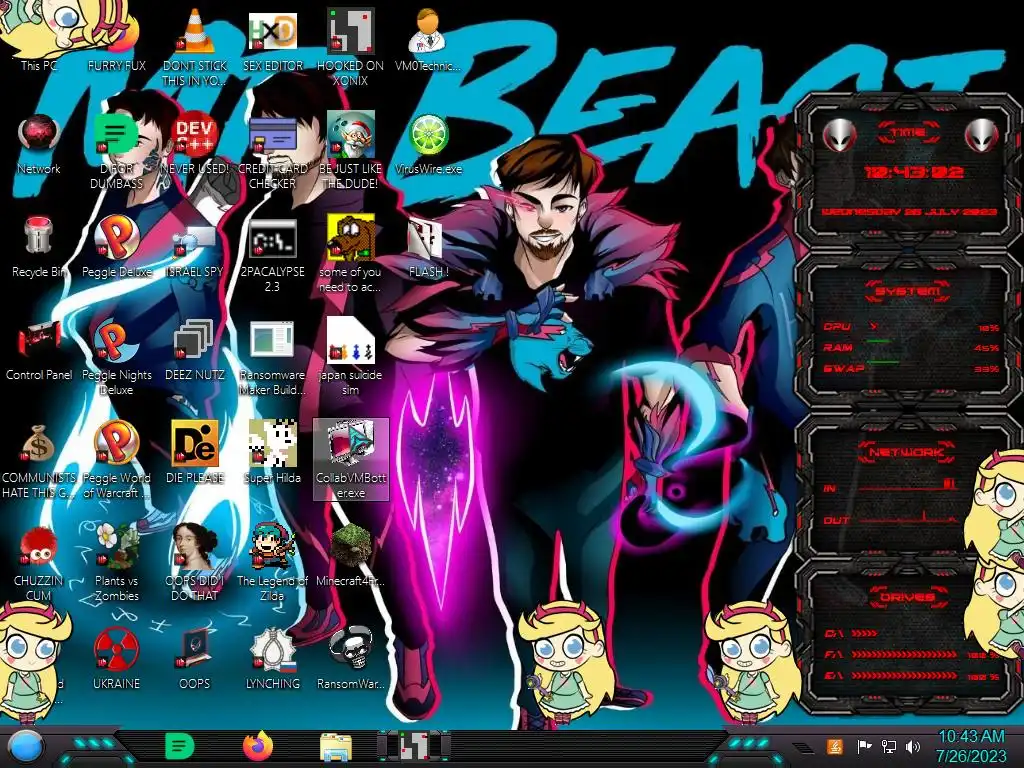Select the japan suicide sim file

click(x=351, y=357)
